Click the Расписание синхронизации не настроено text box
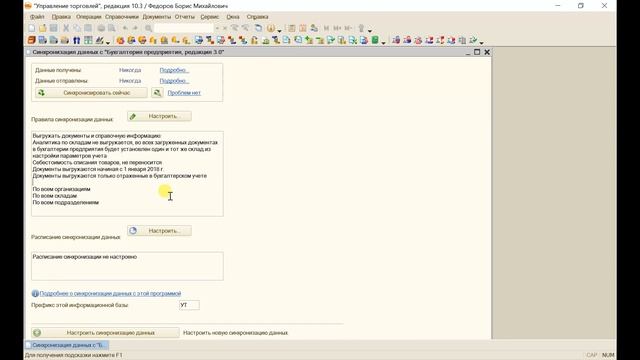 click(x=127, y=266)
